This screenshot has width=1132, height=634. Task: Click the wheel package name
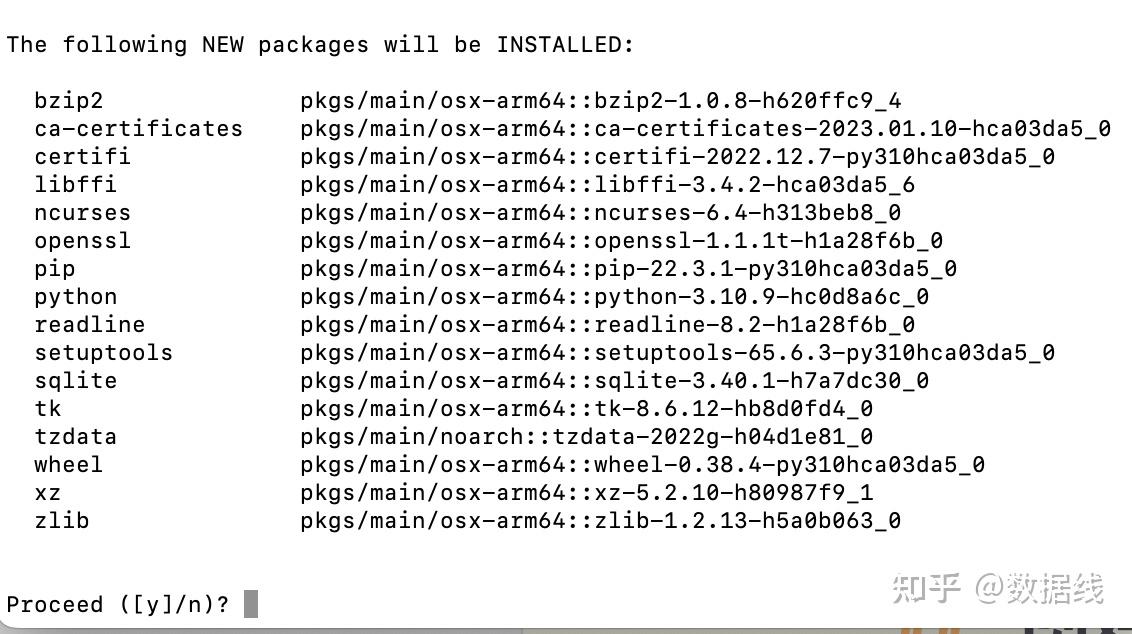68,465
